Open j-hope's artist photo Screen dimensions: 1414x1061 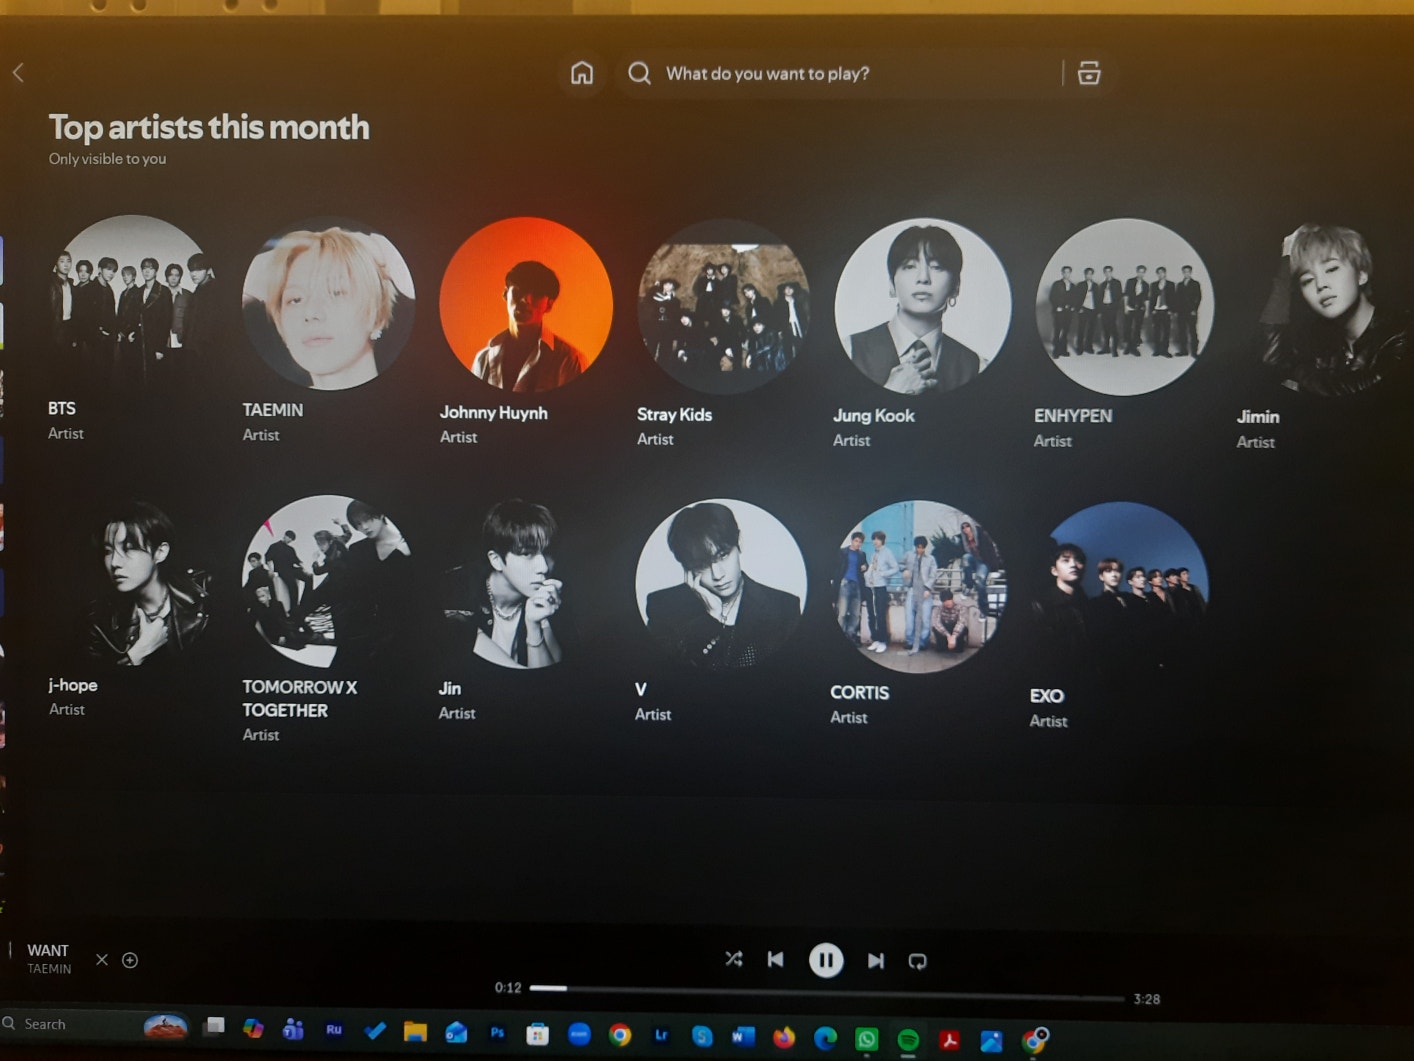(x=132, y=580)
